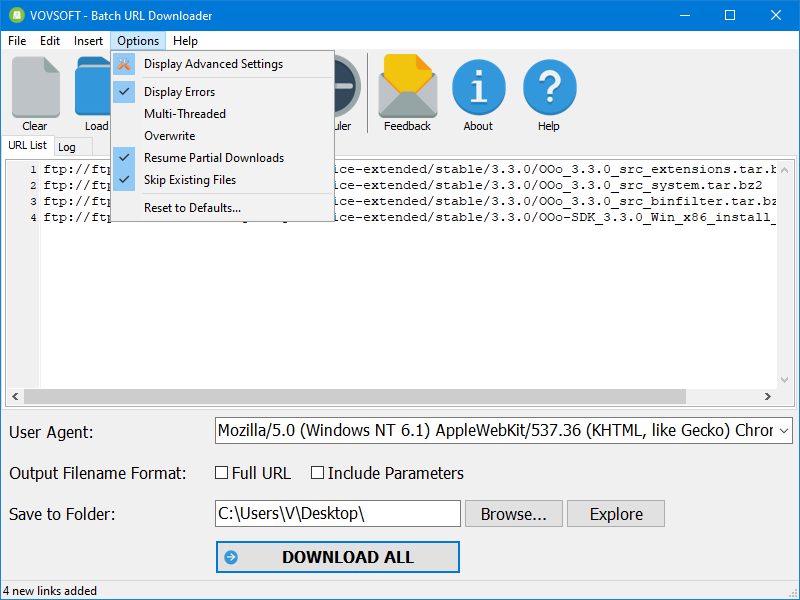Select Display Advanced Settings menu entry
This screenshot has width=800, height=600.
click(222, 64)
